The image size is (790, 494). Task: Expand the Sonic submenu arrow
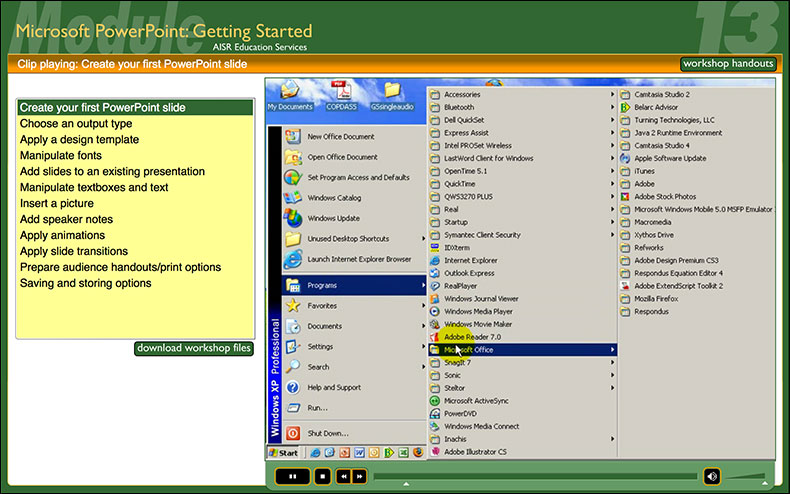[x=612, y=375]
